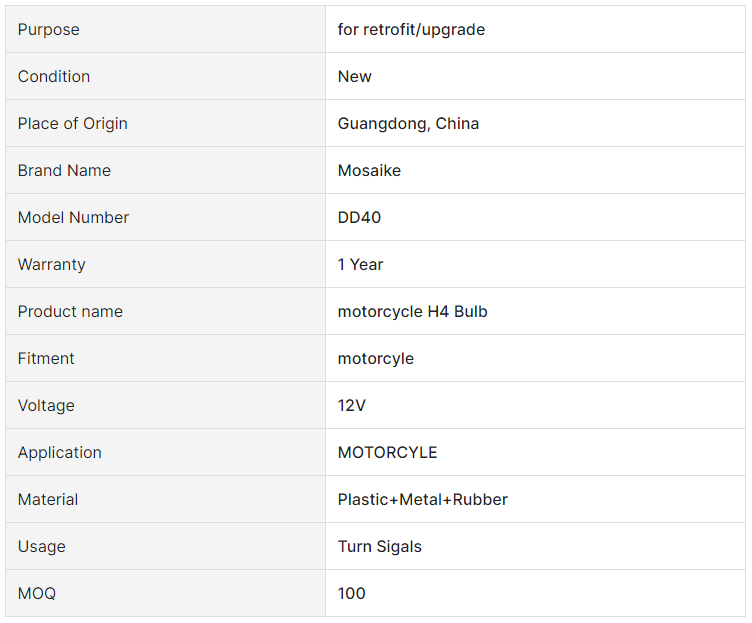
Task: Select 'motorcycle H4 Bulb' product name
Action: click(x=412, y=312)
